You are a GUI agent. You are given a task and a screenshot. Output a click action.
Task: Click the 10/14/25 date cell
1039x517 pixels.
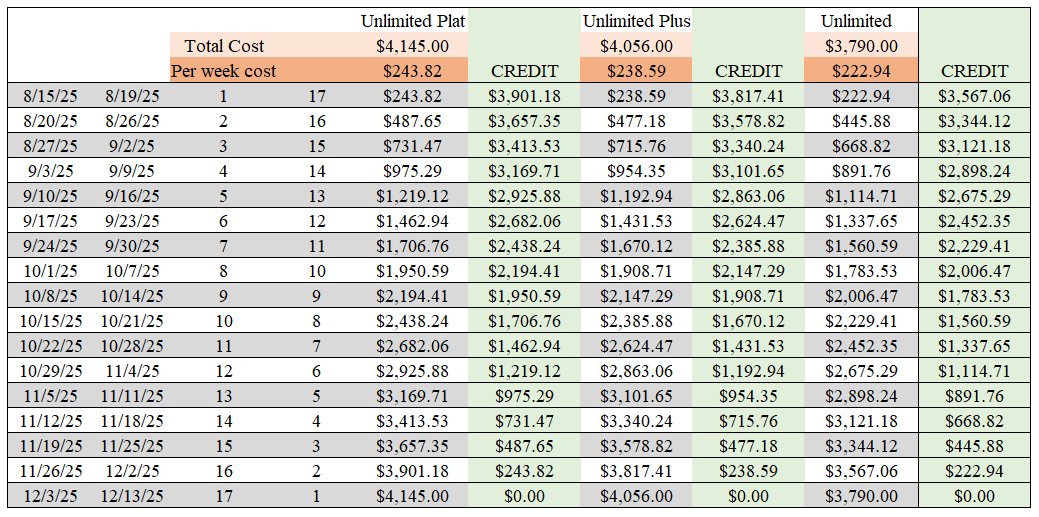click(132, 296)
